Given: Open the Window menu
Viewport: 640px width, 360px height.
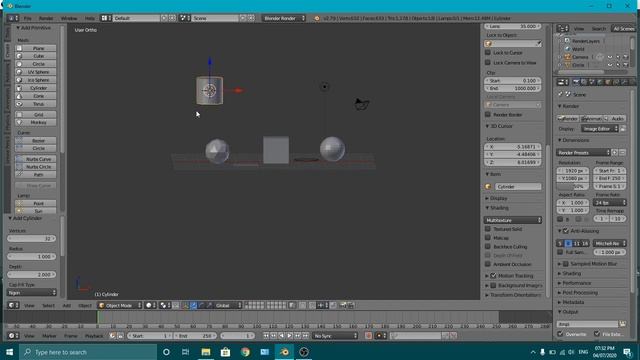Looking at the screenshot, I should pos(69,18).
